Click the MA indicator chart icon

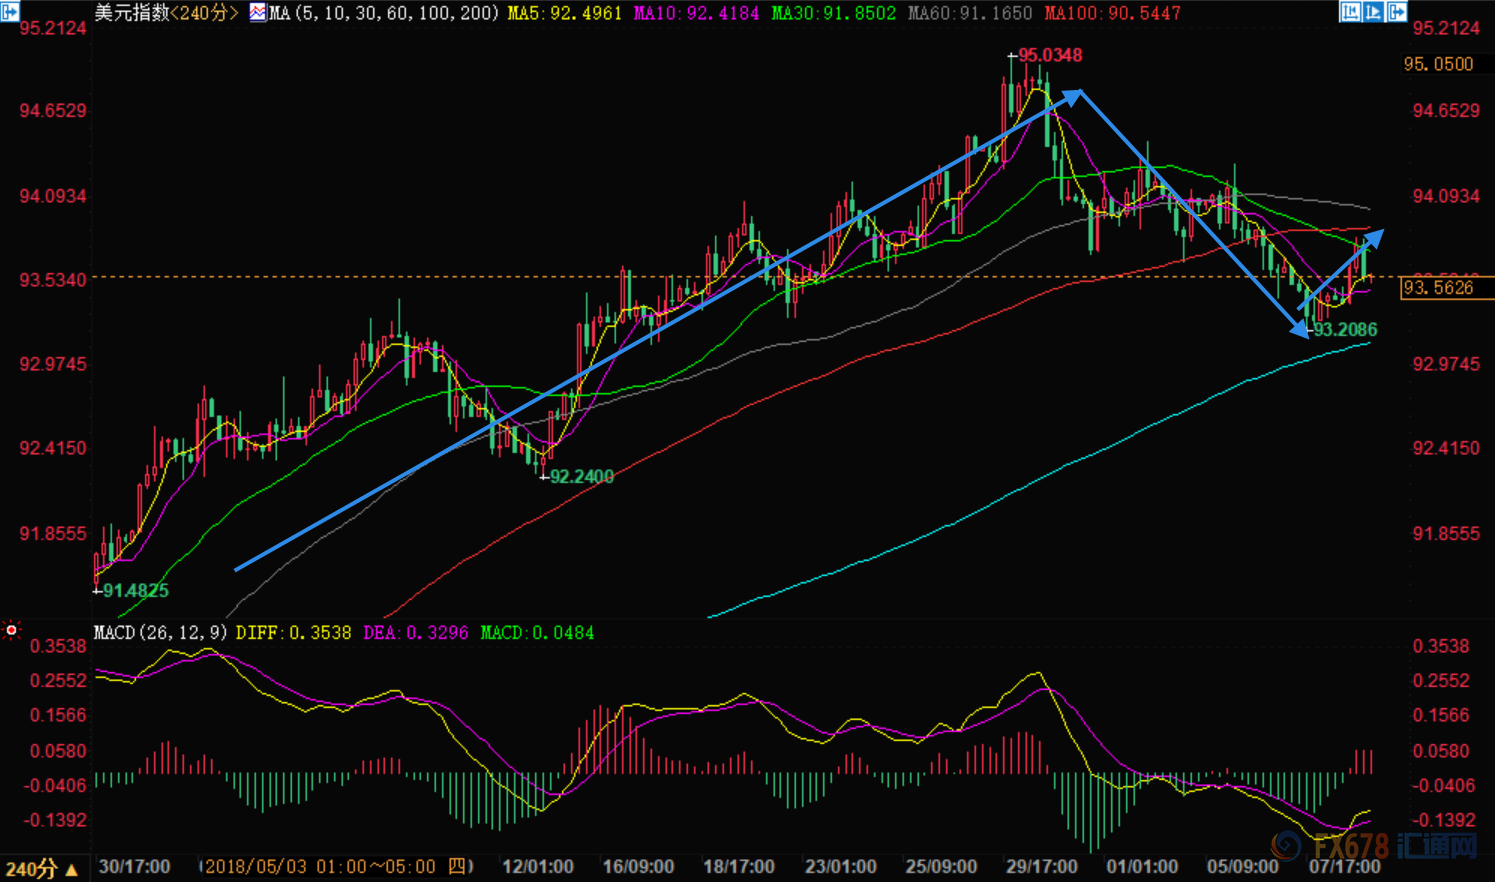pos(257,13)
